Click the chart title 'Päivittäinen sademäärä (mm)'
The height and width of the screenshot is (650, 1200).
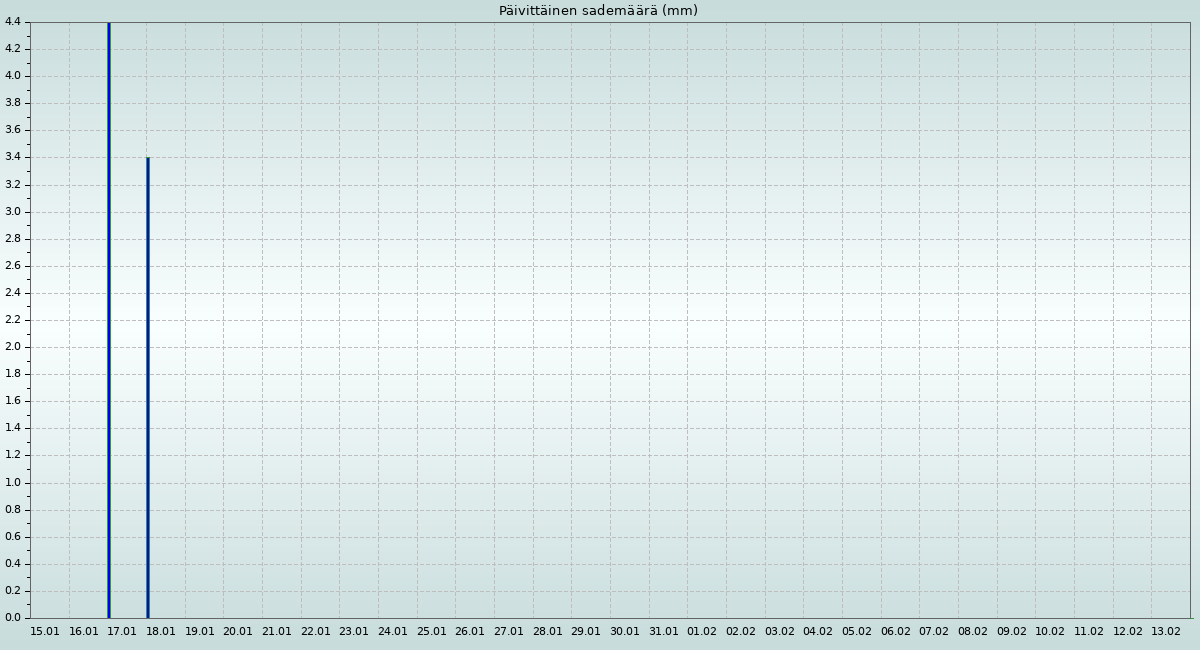coord(598,11)
